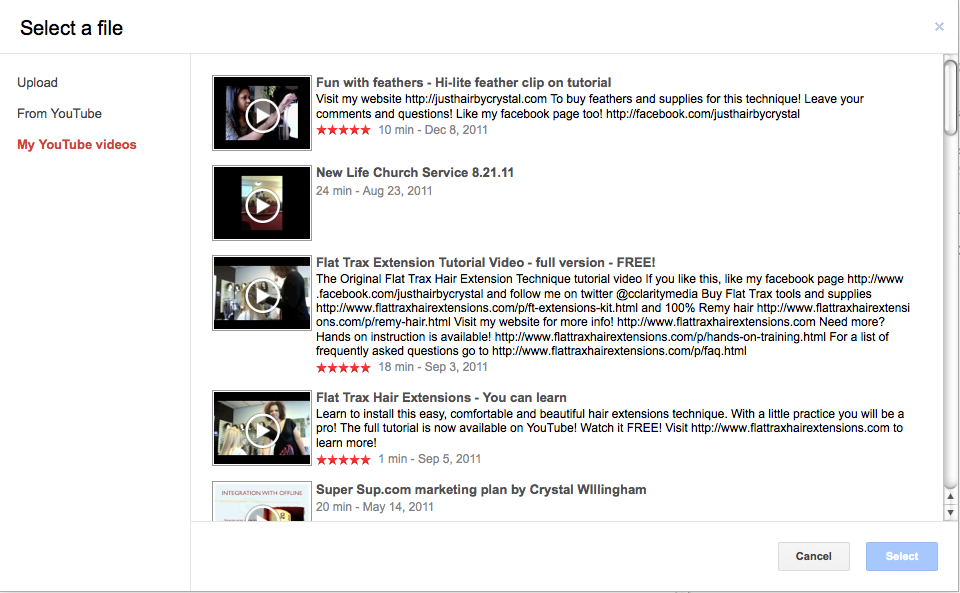Click the vertical scrollbar thumb
960x593 pixels.
pos(950,97)
